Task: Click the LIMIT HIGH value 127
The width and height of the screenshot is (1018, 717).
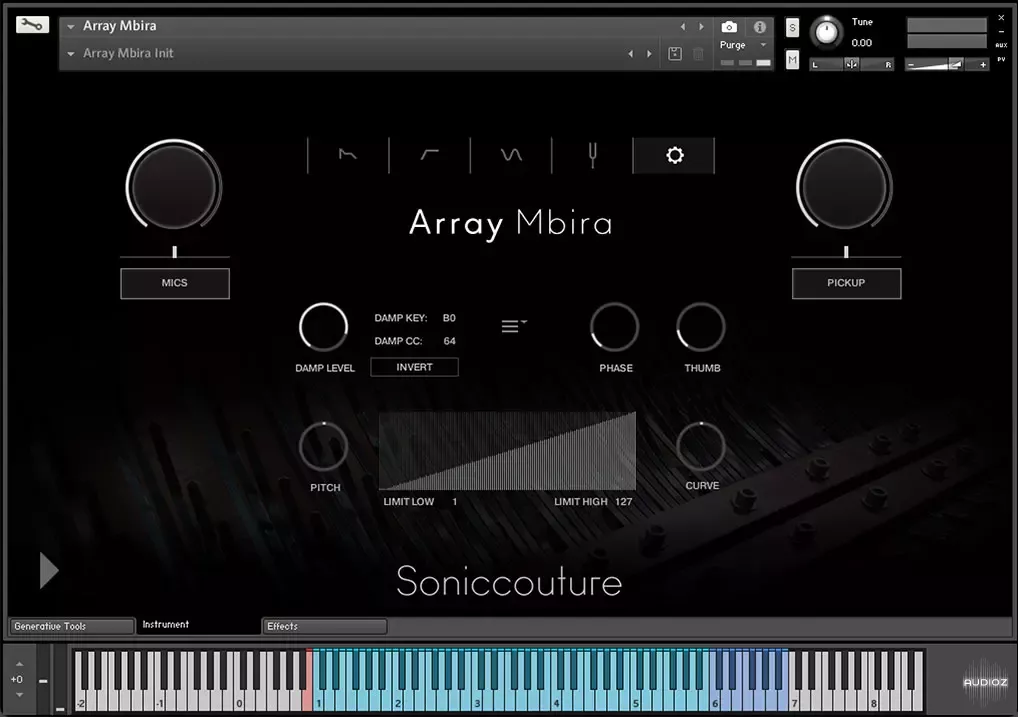Action: pos(623,501)
